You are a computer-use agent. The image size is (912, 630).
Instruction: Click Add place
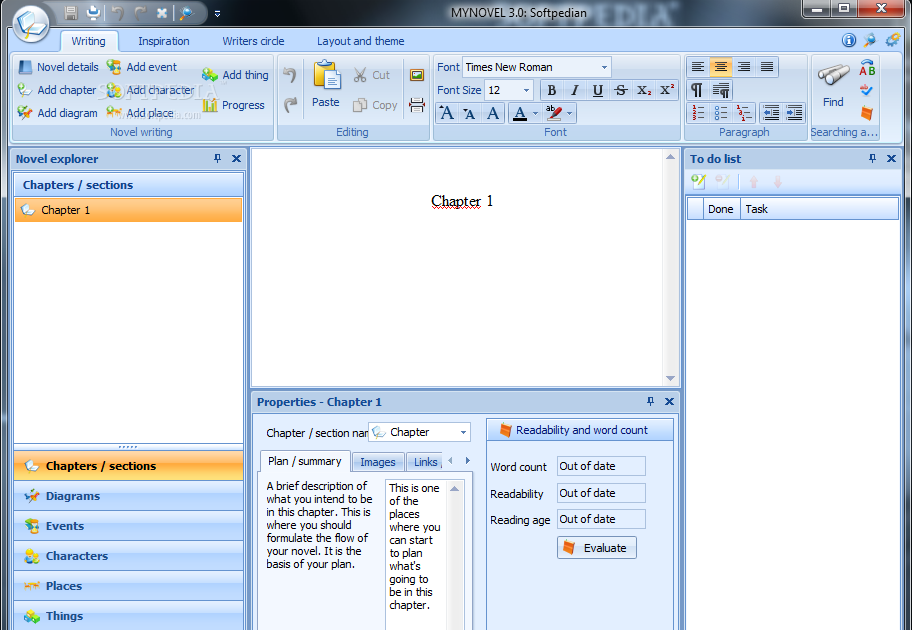pos(140,113)
